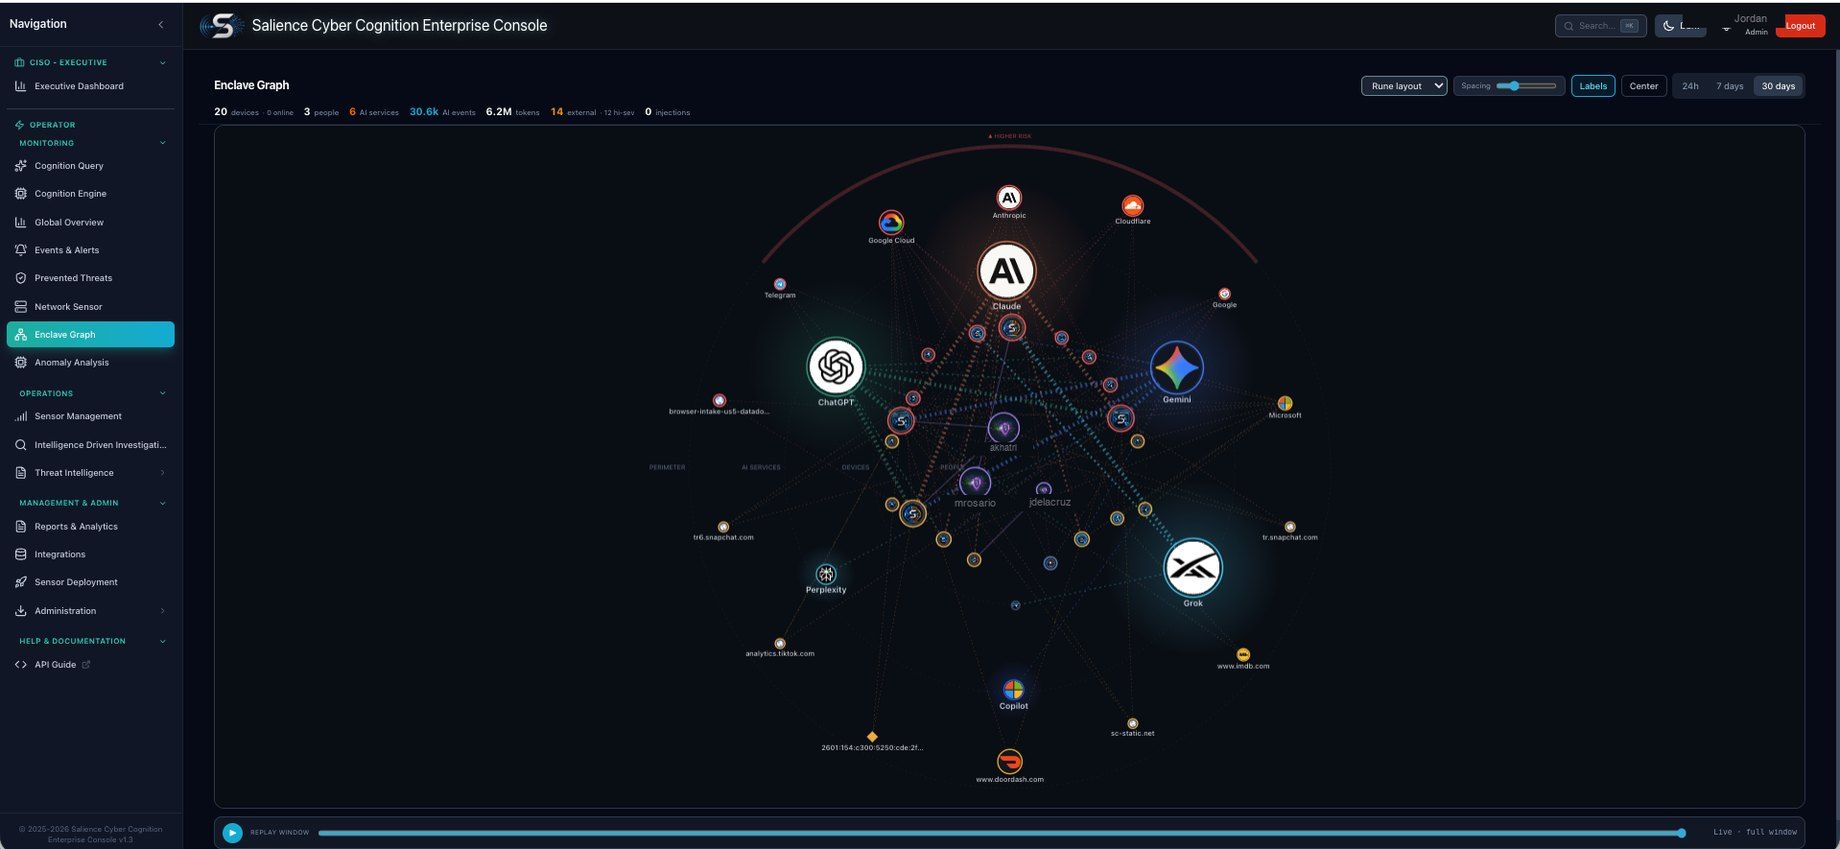Select the Grok node
The image size is (1840, 849).
pos(1192,567)
